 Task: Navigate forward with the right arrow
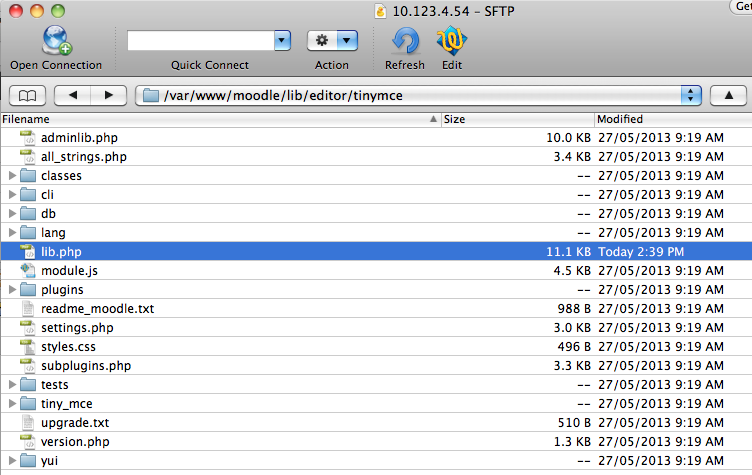(108, 95)
